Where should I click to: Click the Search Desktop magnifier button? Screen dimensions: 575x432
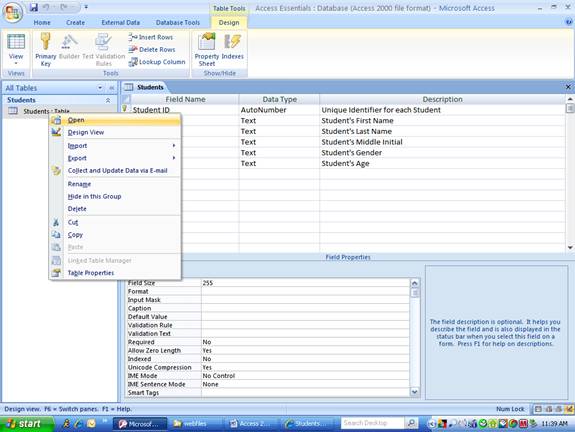point(412,423)
